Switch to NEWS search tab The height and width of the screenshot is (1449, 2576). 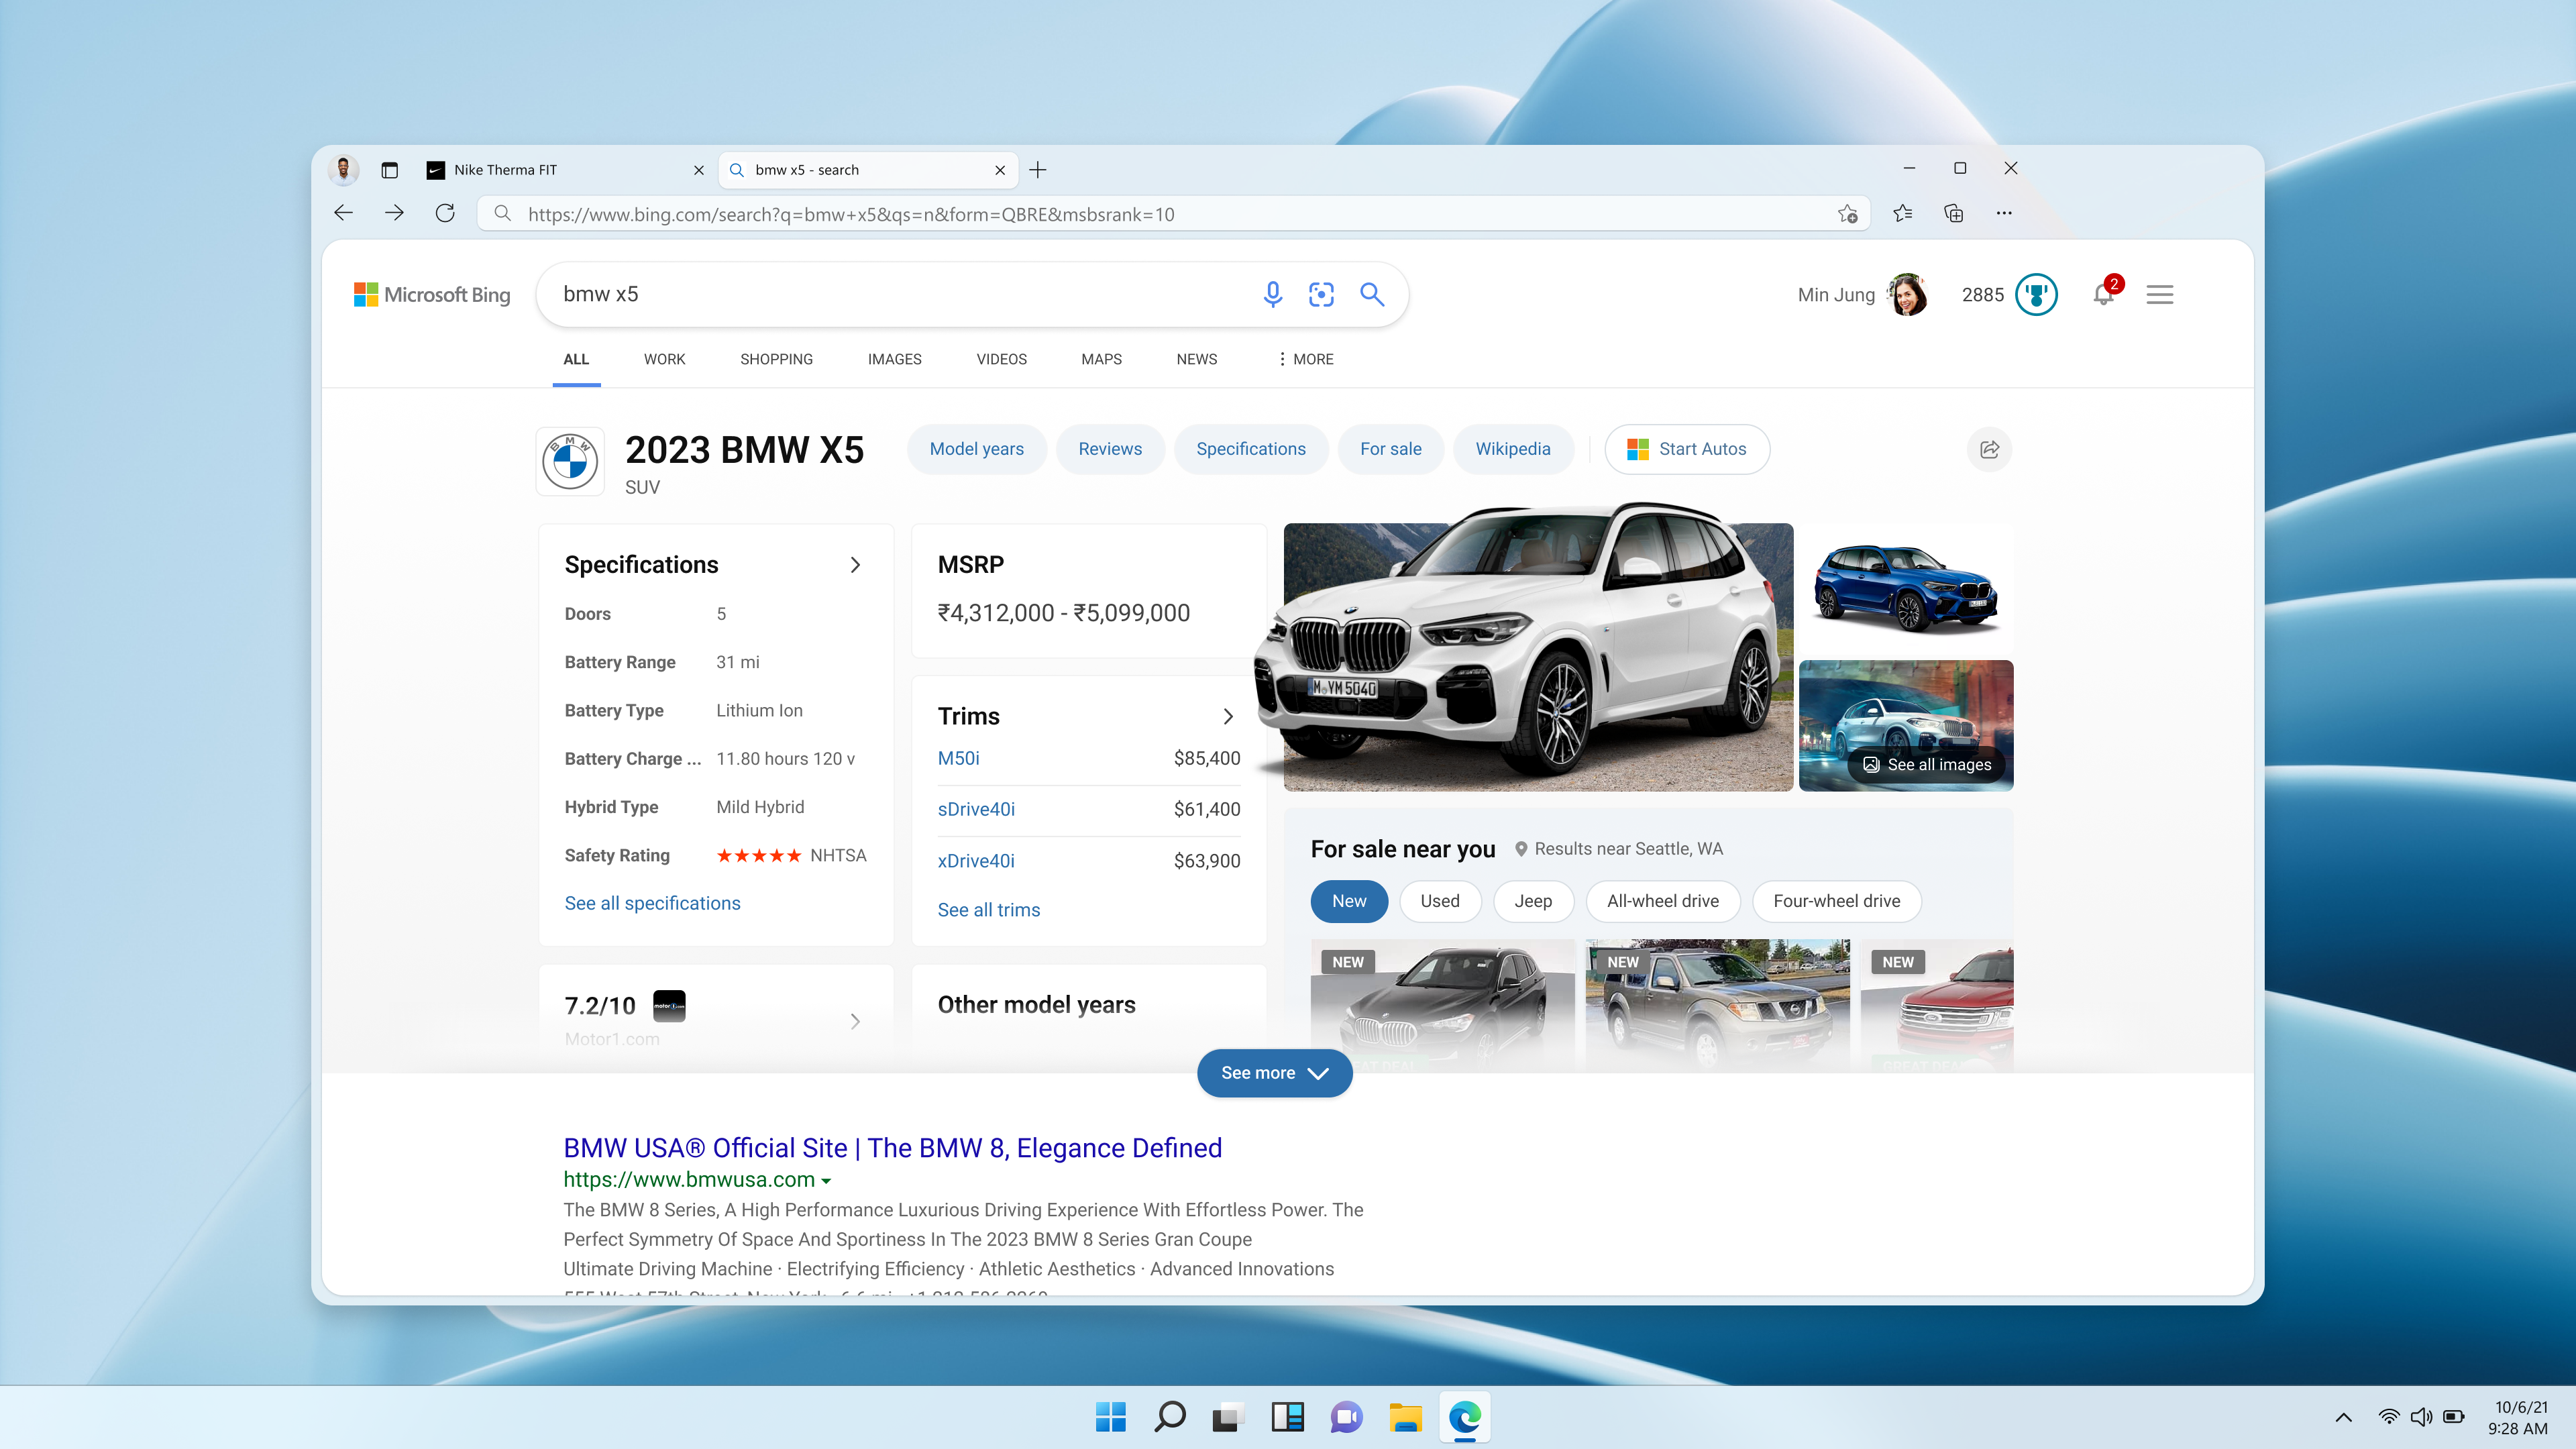pos(1196,359)
